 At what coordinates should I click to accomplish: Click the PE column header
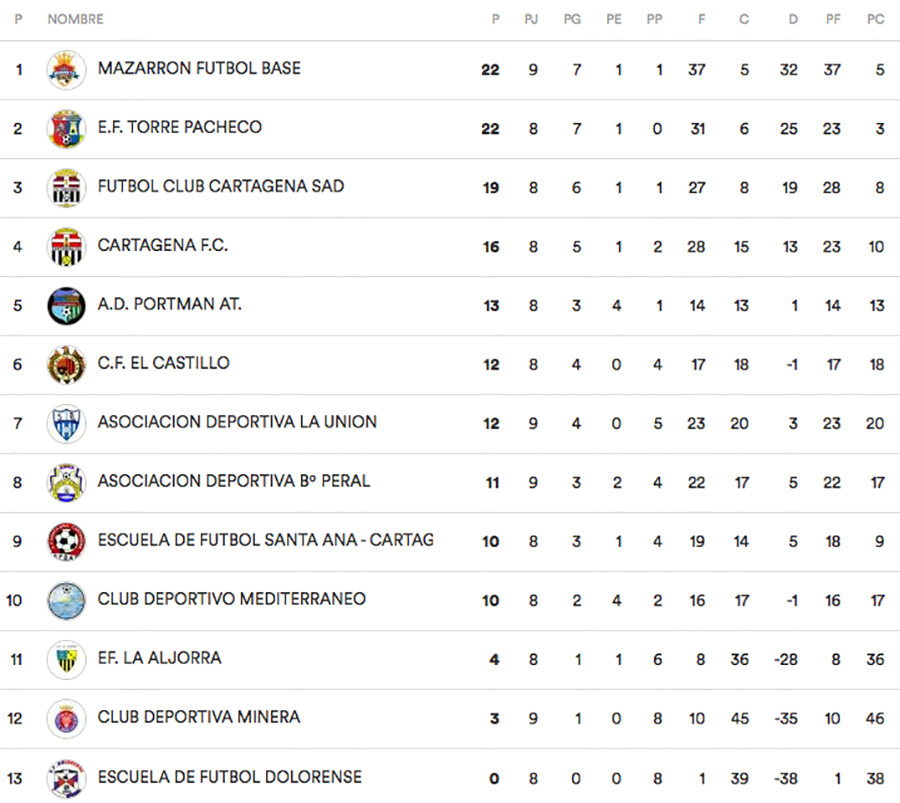614,19
